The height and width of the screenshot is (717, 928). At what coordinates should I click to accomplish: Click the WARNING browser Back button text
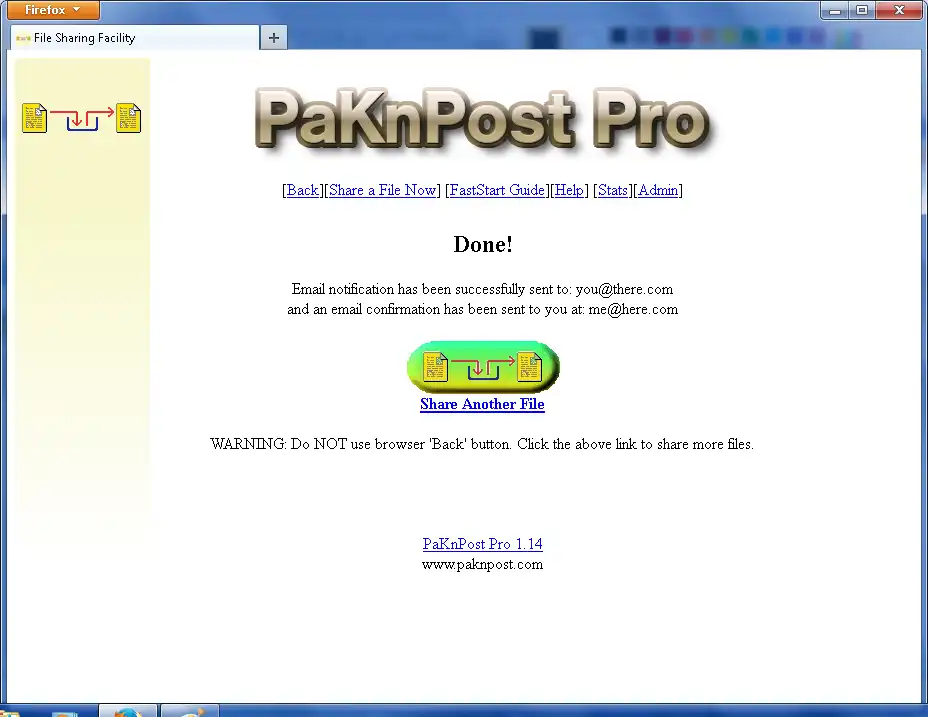tap(482, 444)
